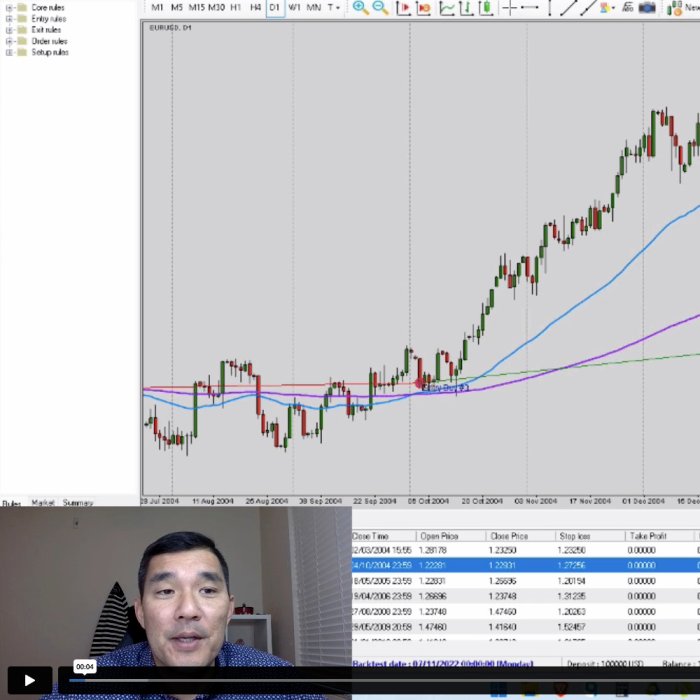Image resolution: width=700 pixels, height=700 pixels.
Task: Open the Market tab
Action: pos(43,503)
